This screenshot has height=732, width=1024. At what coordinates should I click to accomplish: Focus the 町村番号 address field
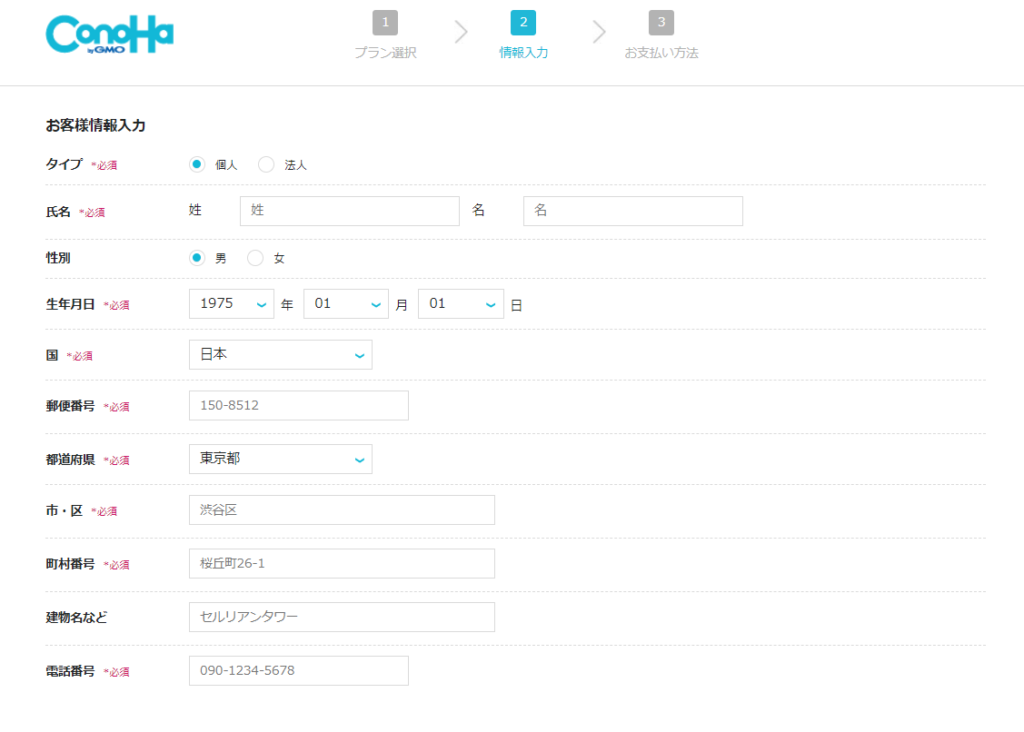pos(341,563)
